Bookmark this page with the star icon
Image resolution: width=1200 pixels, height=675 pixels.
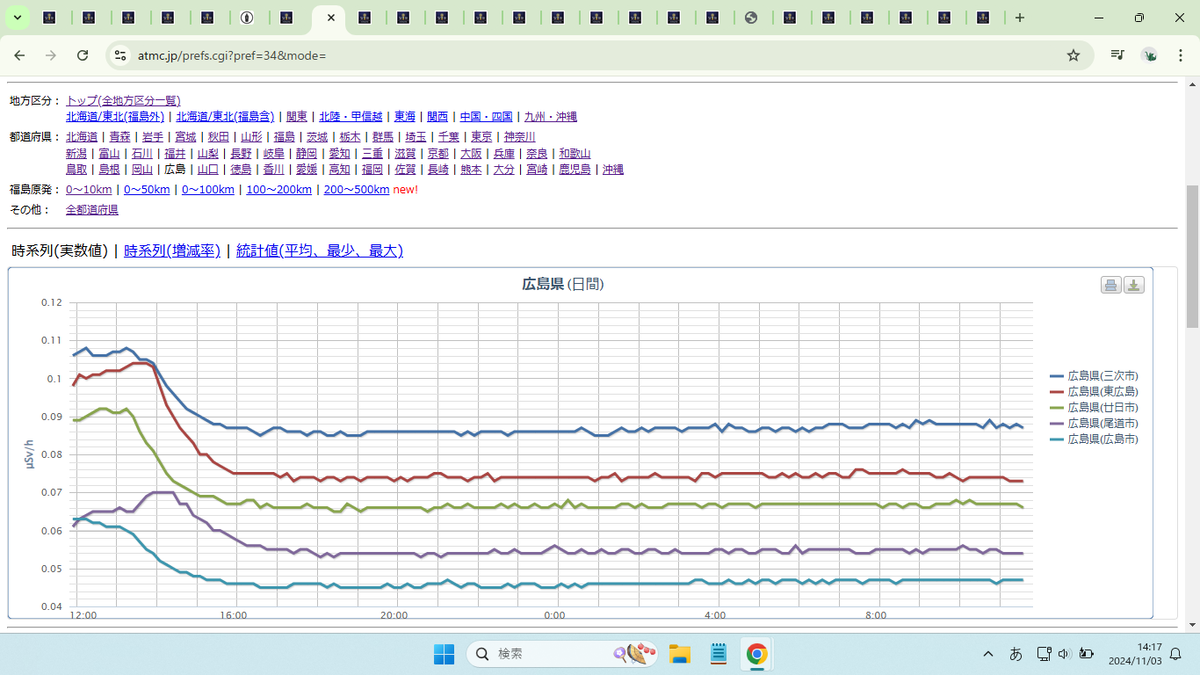point(1073,55)
